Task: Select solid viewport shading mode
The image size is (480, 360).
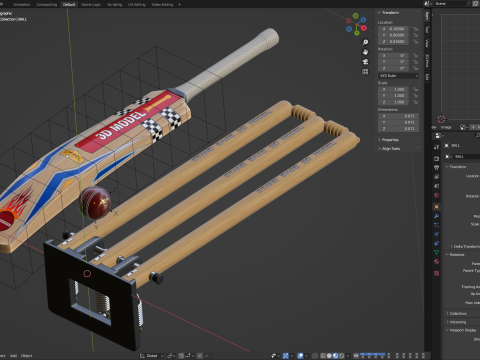Action: tap(329, 356)
